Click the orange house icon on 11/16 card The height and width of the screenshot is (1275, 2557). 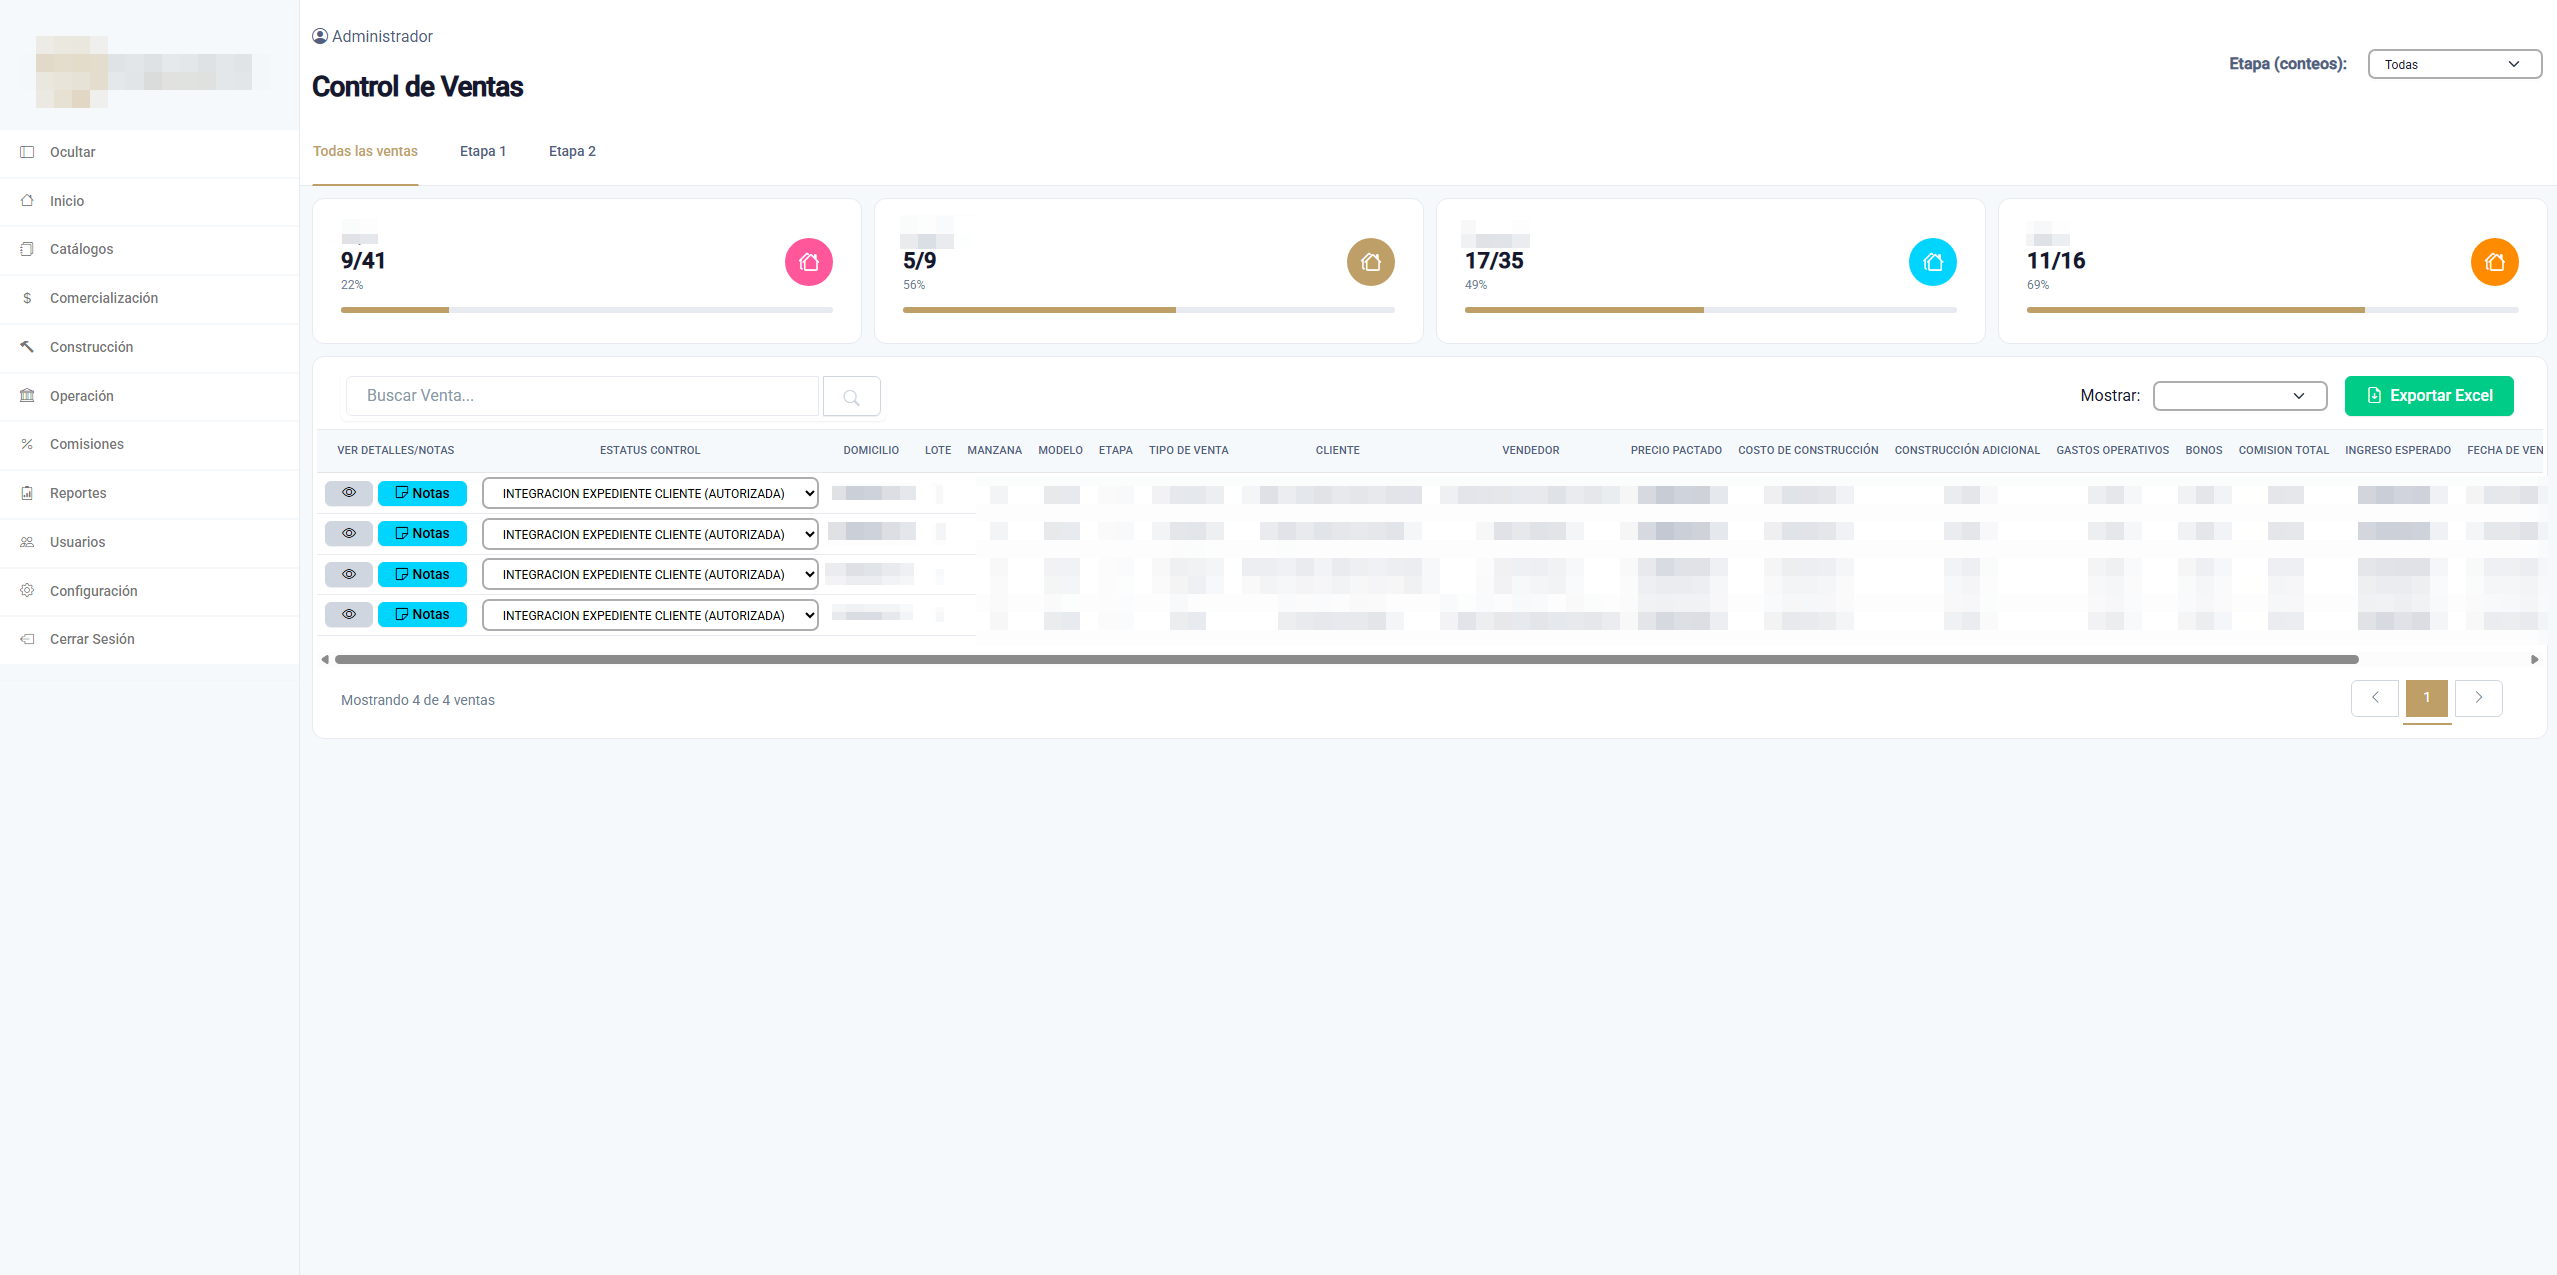point(2495,262)
